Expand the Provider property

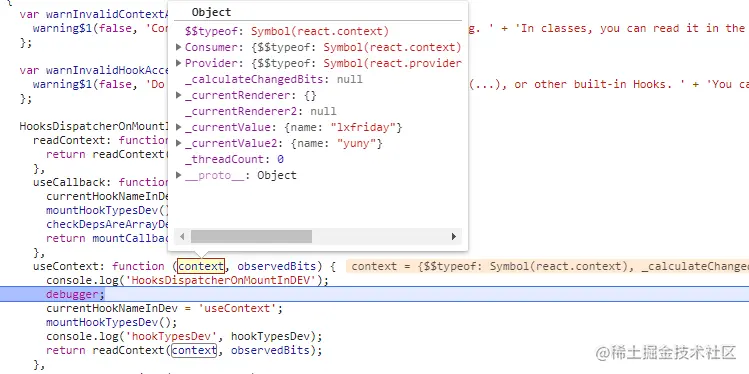pyautogui.click(x=179, y=63)
